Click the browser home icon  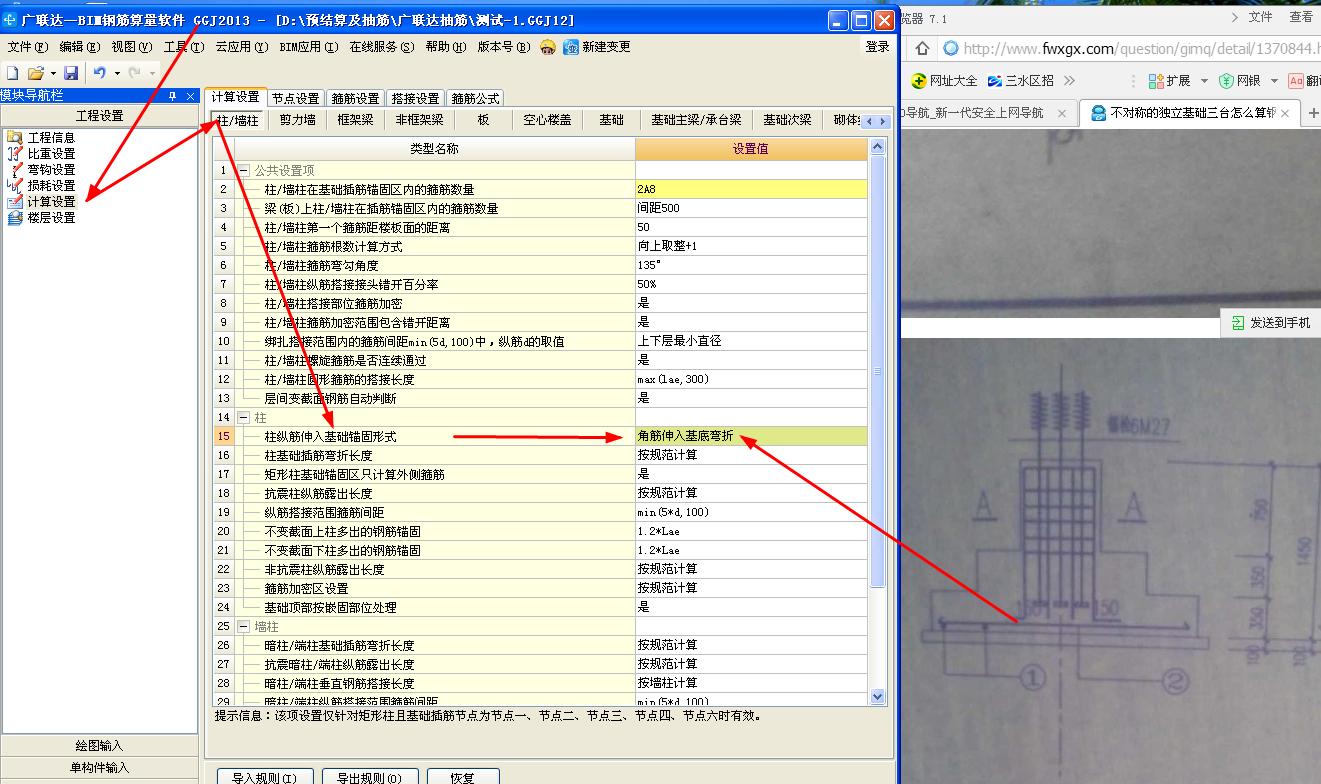(x=922, y=48)
